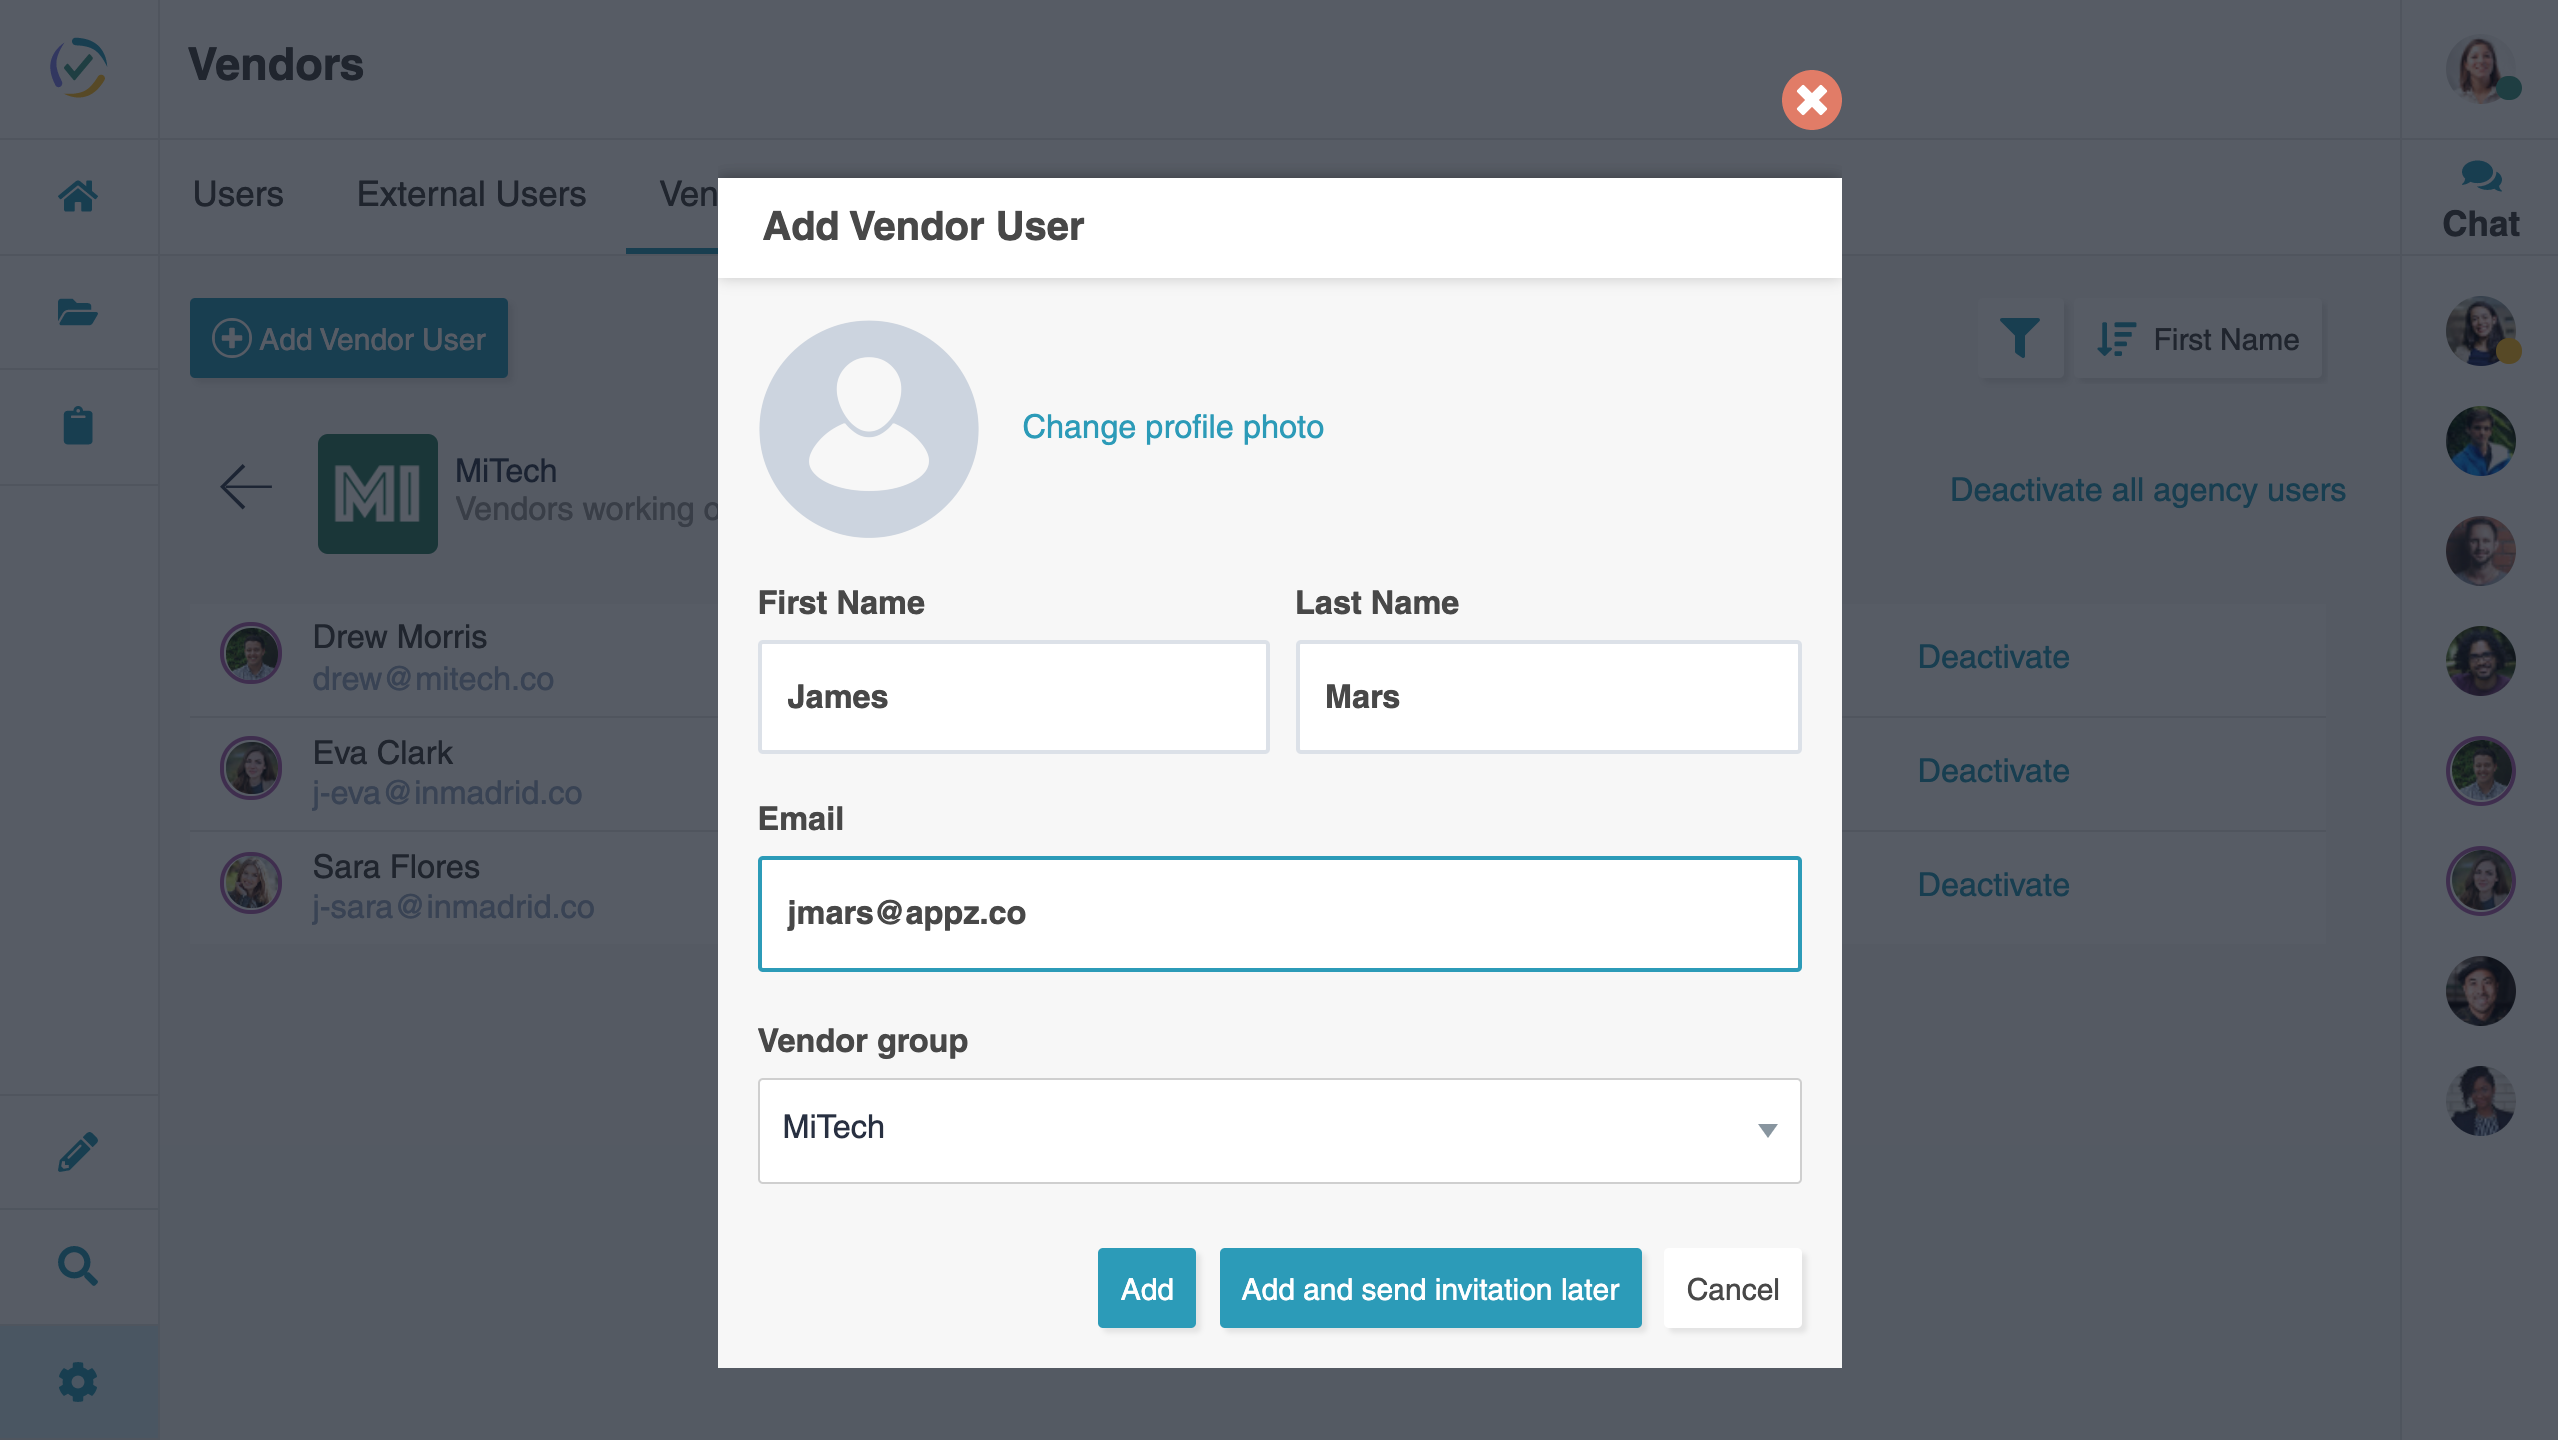The width and height of the screenshot is (2558, 1440).
Task: Close dialog with red X button
Action: pos(1811,100)
